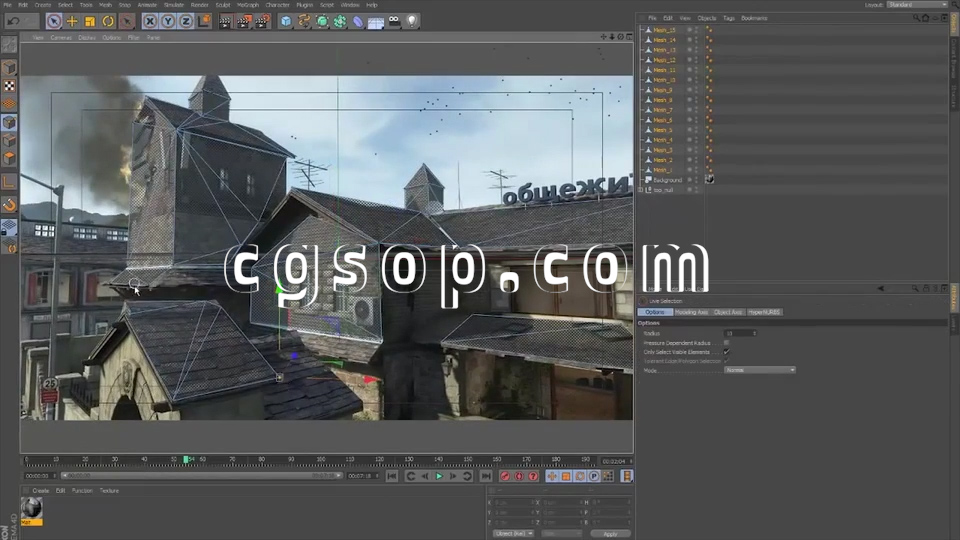Click the Model mode cube icon

[x=9, y=67]
